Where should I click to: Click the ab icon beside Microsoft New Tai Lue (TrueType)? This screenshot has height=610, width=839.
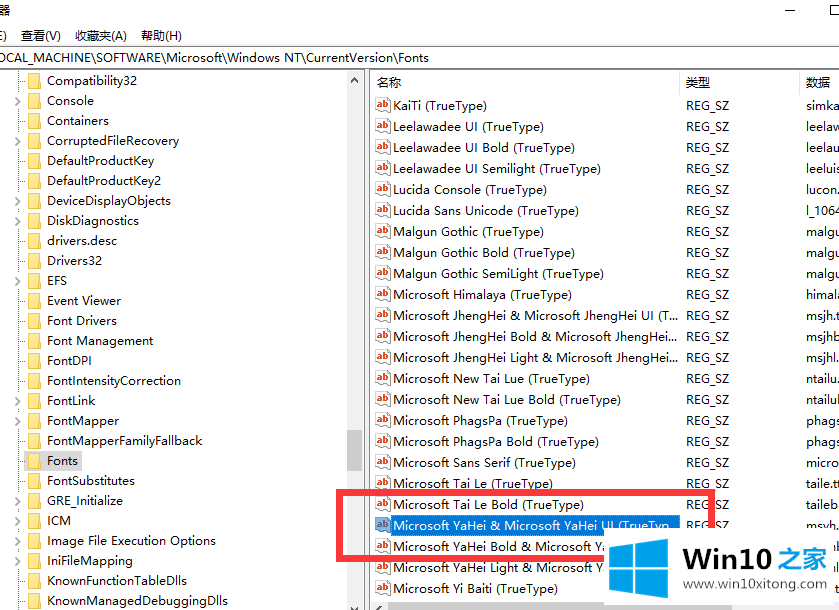tap(382, 378)
